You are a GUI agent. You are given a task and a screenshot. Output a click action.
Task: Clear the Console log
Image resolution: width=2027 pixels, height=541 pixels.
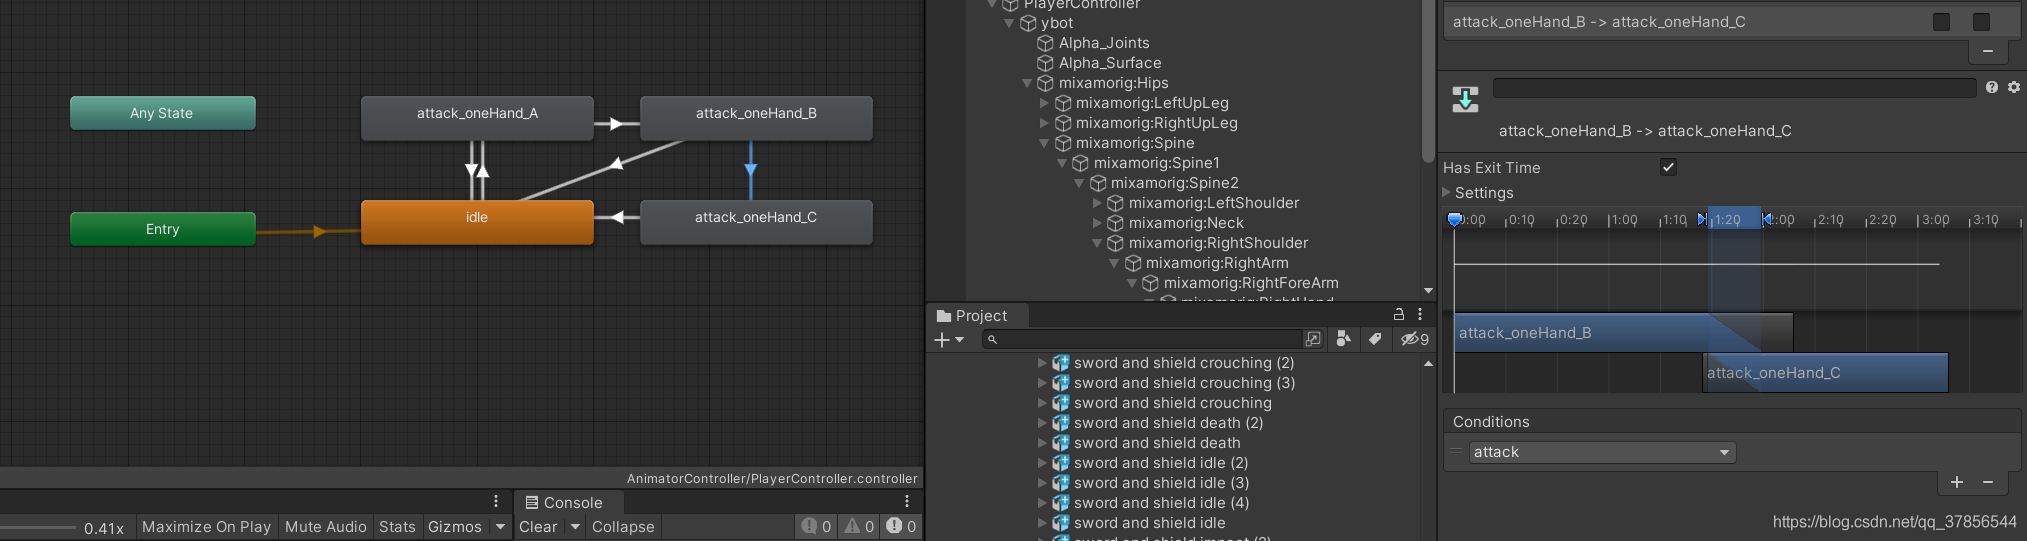[538, 527]
